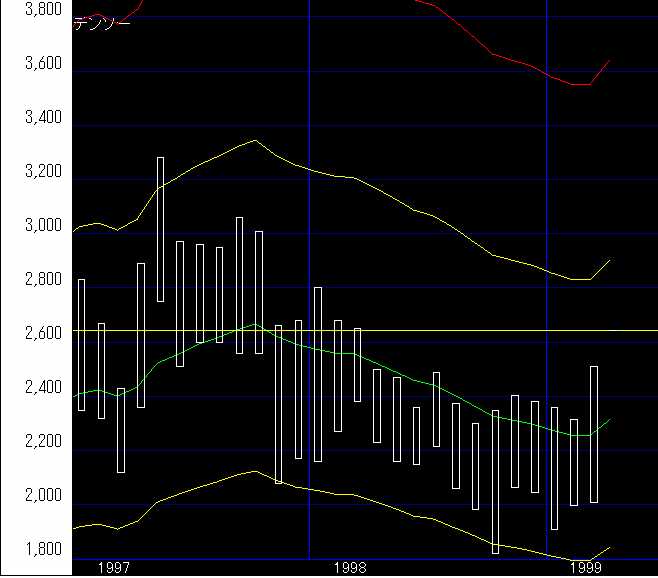658x578 pixels.
Task: Click the first candlestick on the left
Action: [x=81, y=345]
